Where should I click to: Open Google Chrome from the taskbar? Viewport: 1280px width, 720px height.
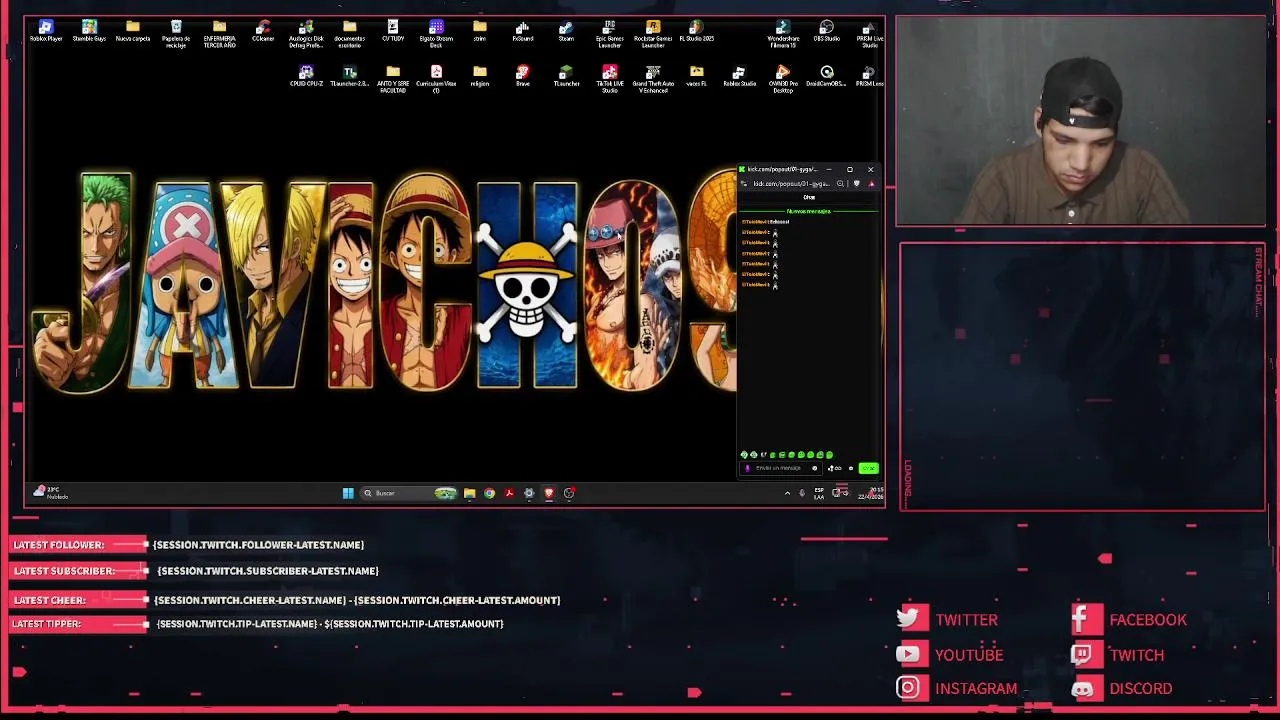[x=489, y=493]
